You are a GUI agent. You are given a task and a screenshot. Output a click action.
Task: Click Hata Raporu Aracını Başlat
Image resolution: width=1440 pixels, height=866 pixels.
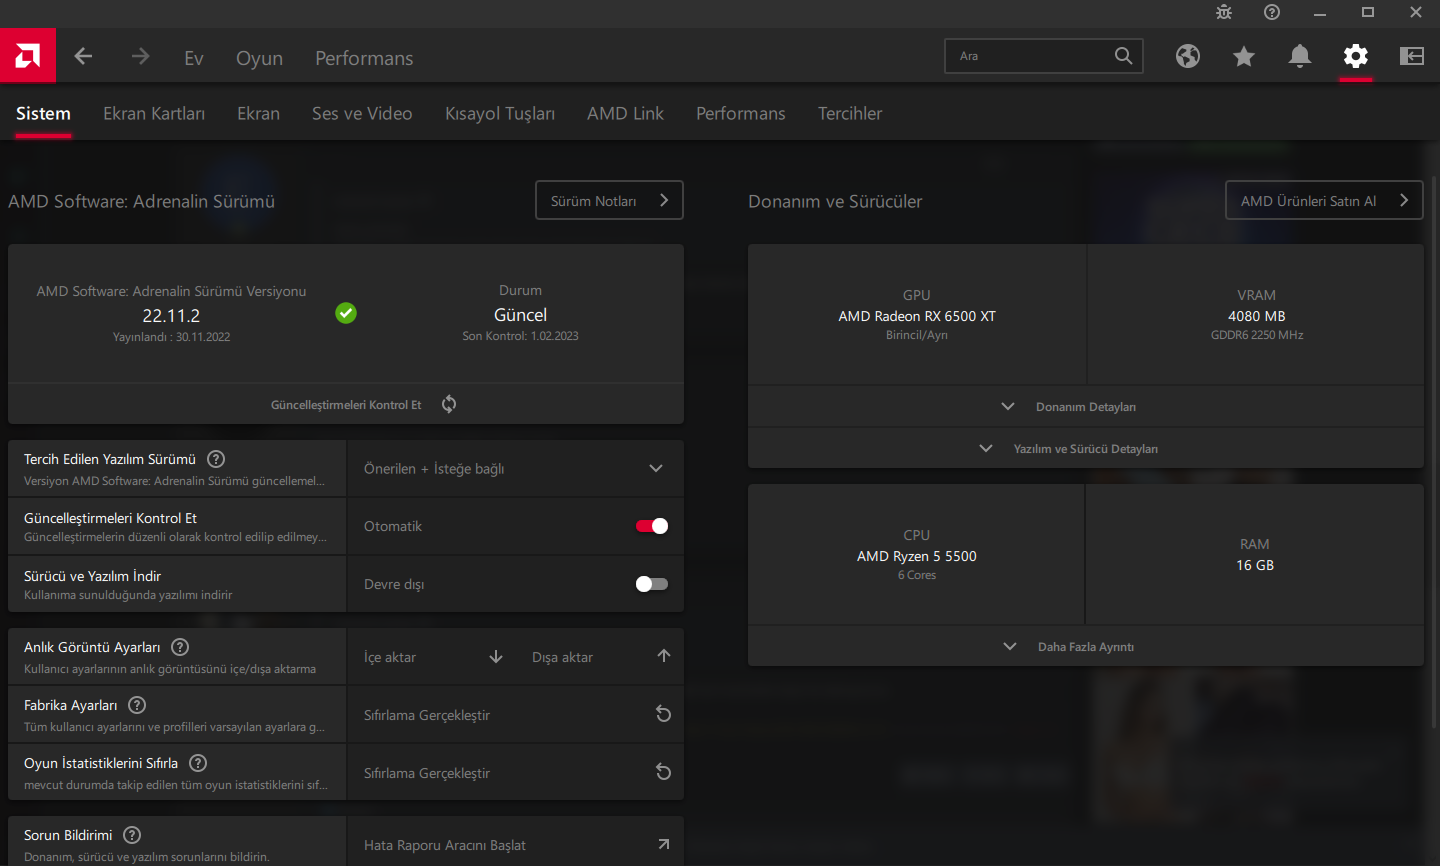(445, 845)
